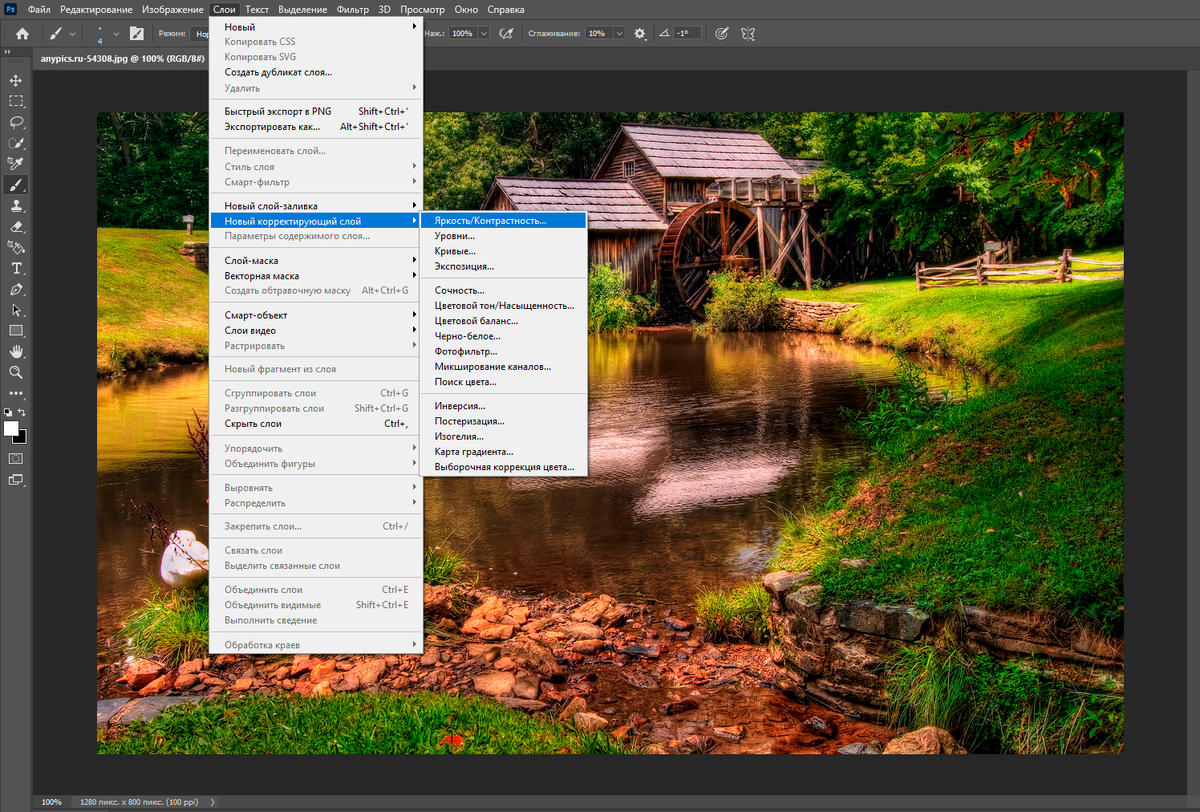The image size is (1200, 812).
Task: Select the Path Selection arrow tool
Action: coord(16,310)
